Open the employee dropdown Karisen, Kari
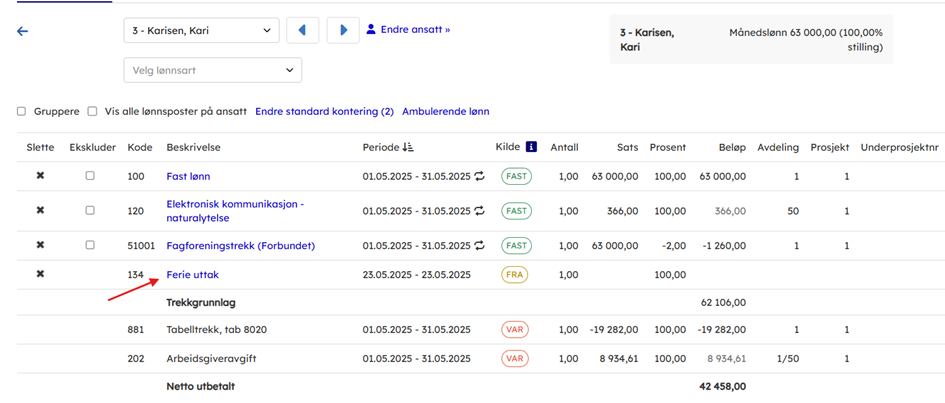 pyautogui.click(x=201, y=31)
